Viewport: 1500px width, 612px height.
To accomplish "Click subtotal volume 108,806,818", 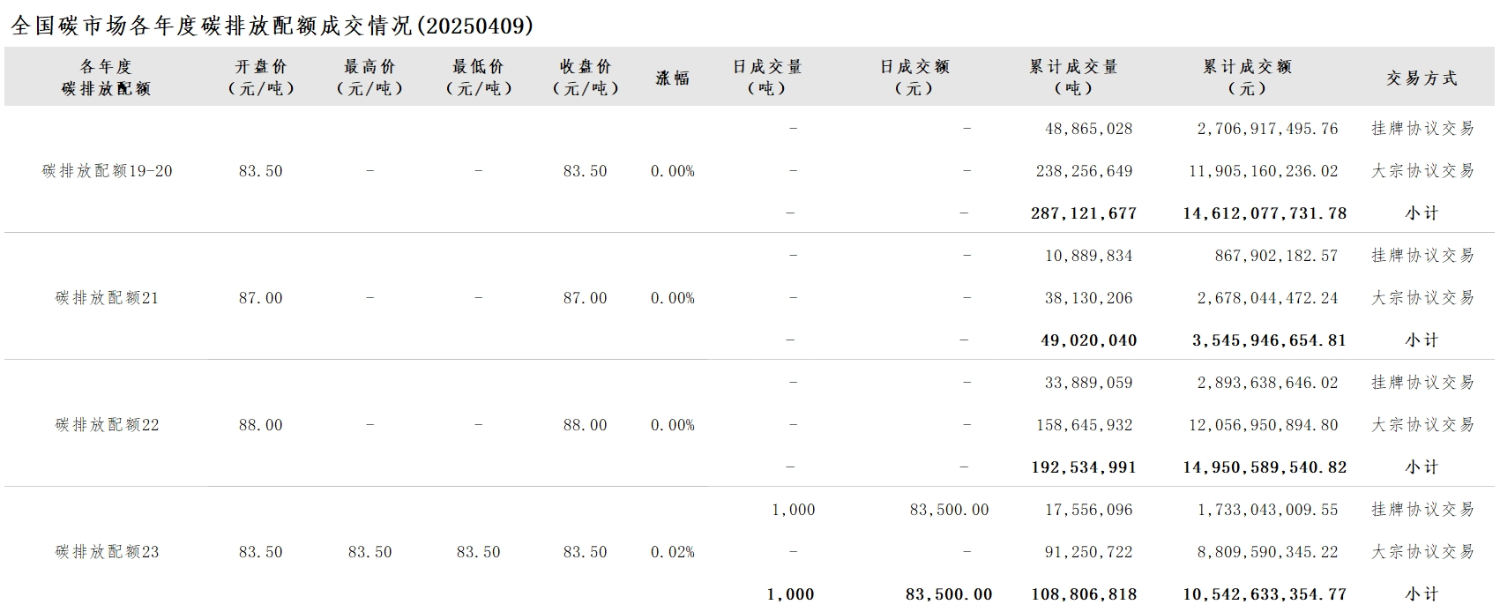I will click(1084, 594).
